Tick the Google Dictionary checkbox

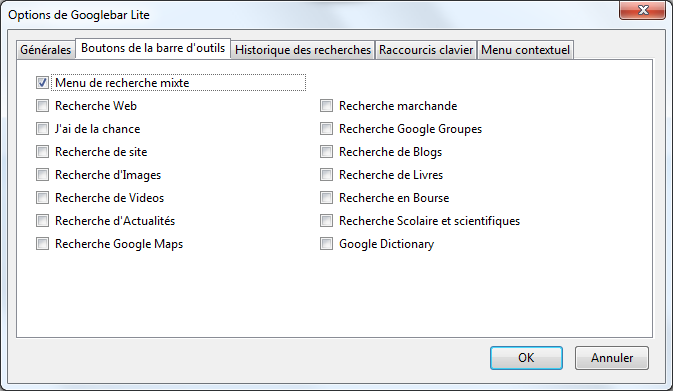326,244
